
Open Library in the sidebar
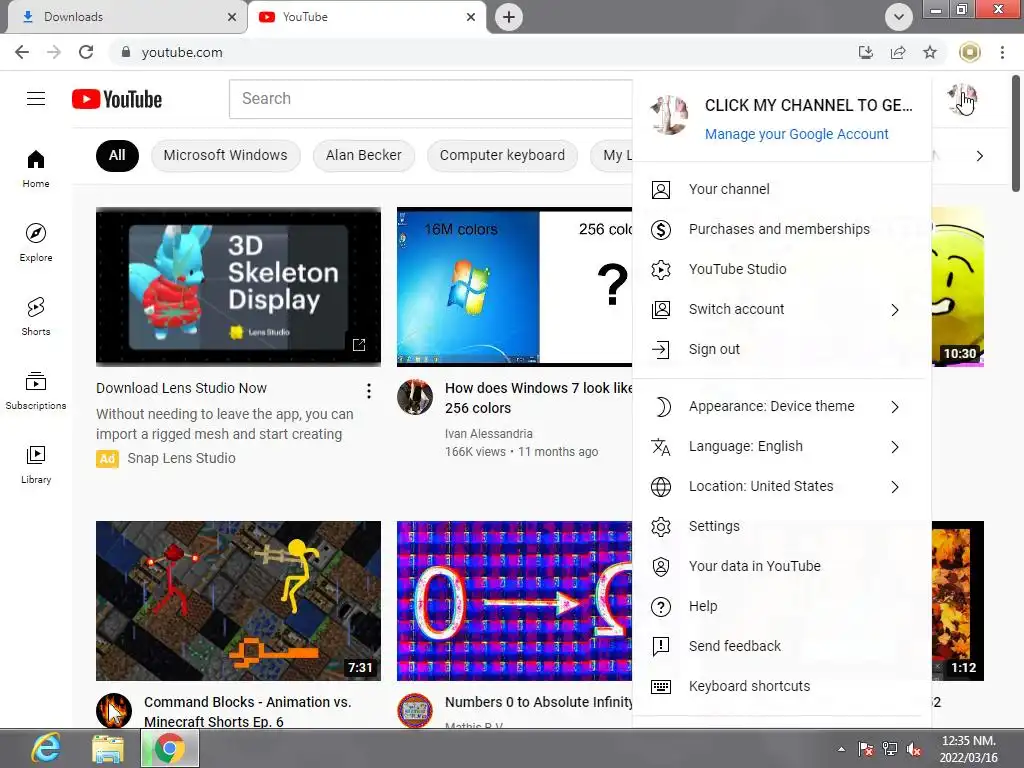pos(36,464)
